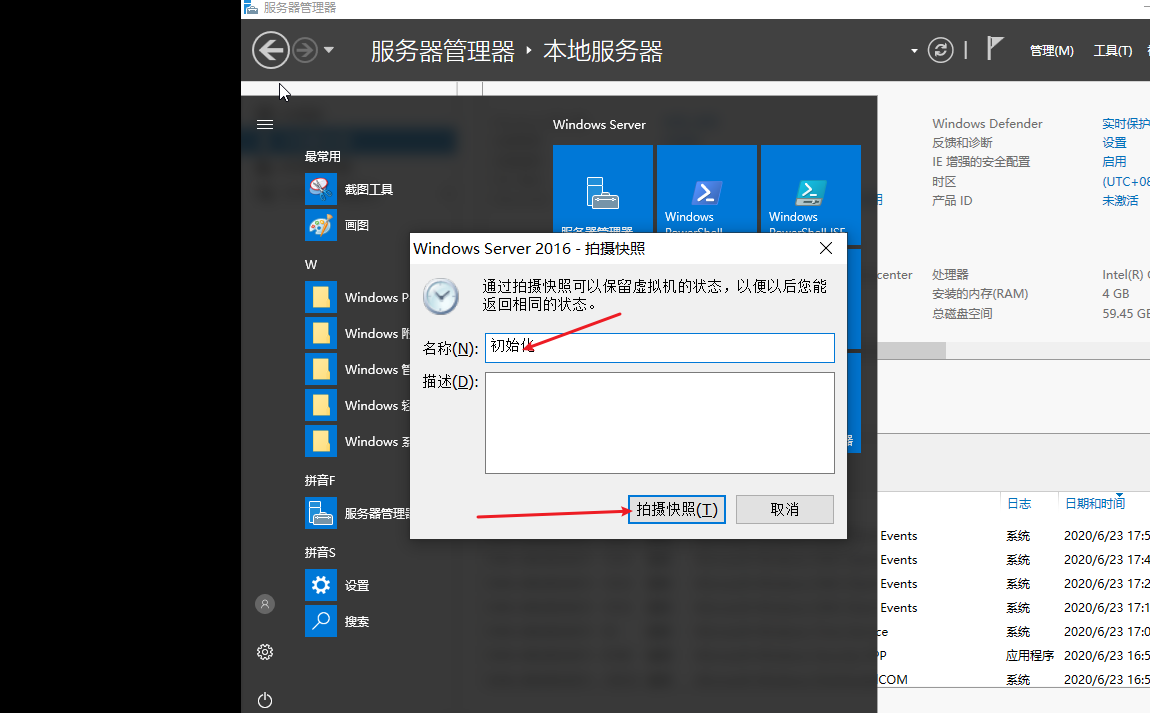Click the back navigation arrow
Viewport: 1150px width, 713px height.
pos(270,49)
